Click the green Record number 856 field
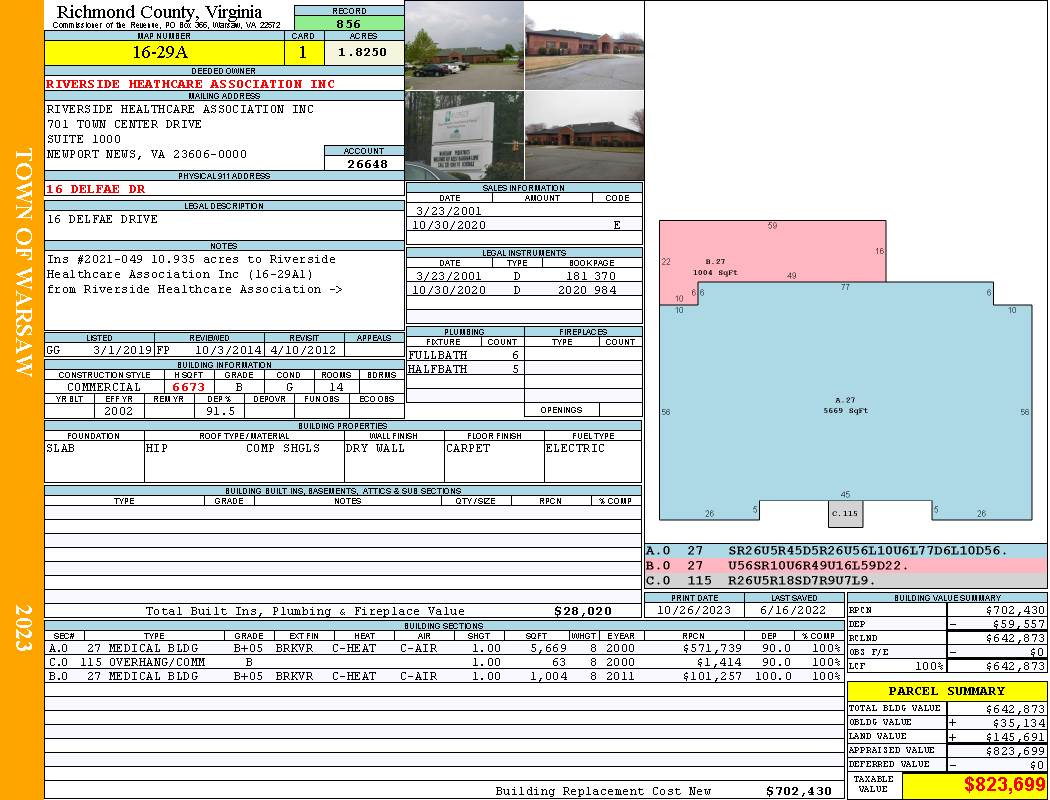This screenshot has height=800, width=1050. click(x=349, y=23)
